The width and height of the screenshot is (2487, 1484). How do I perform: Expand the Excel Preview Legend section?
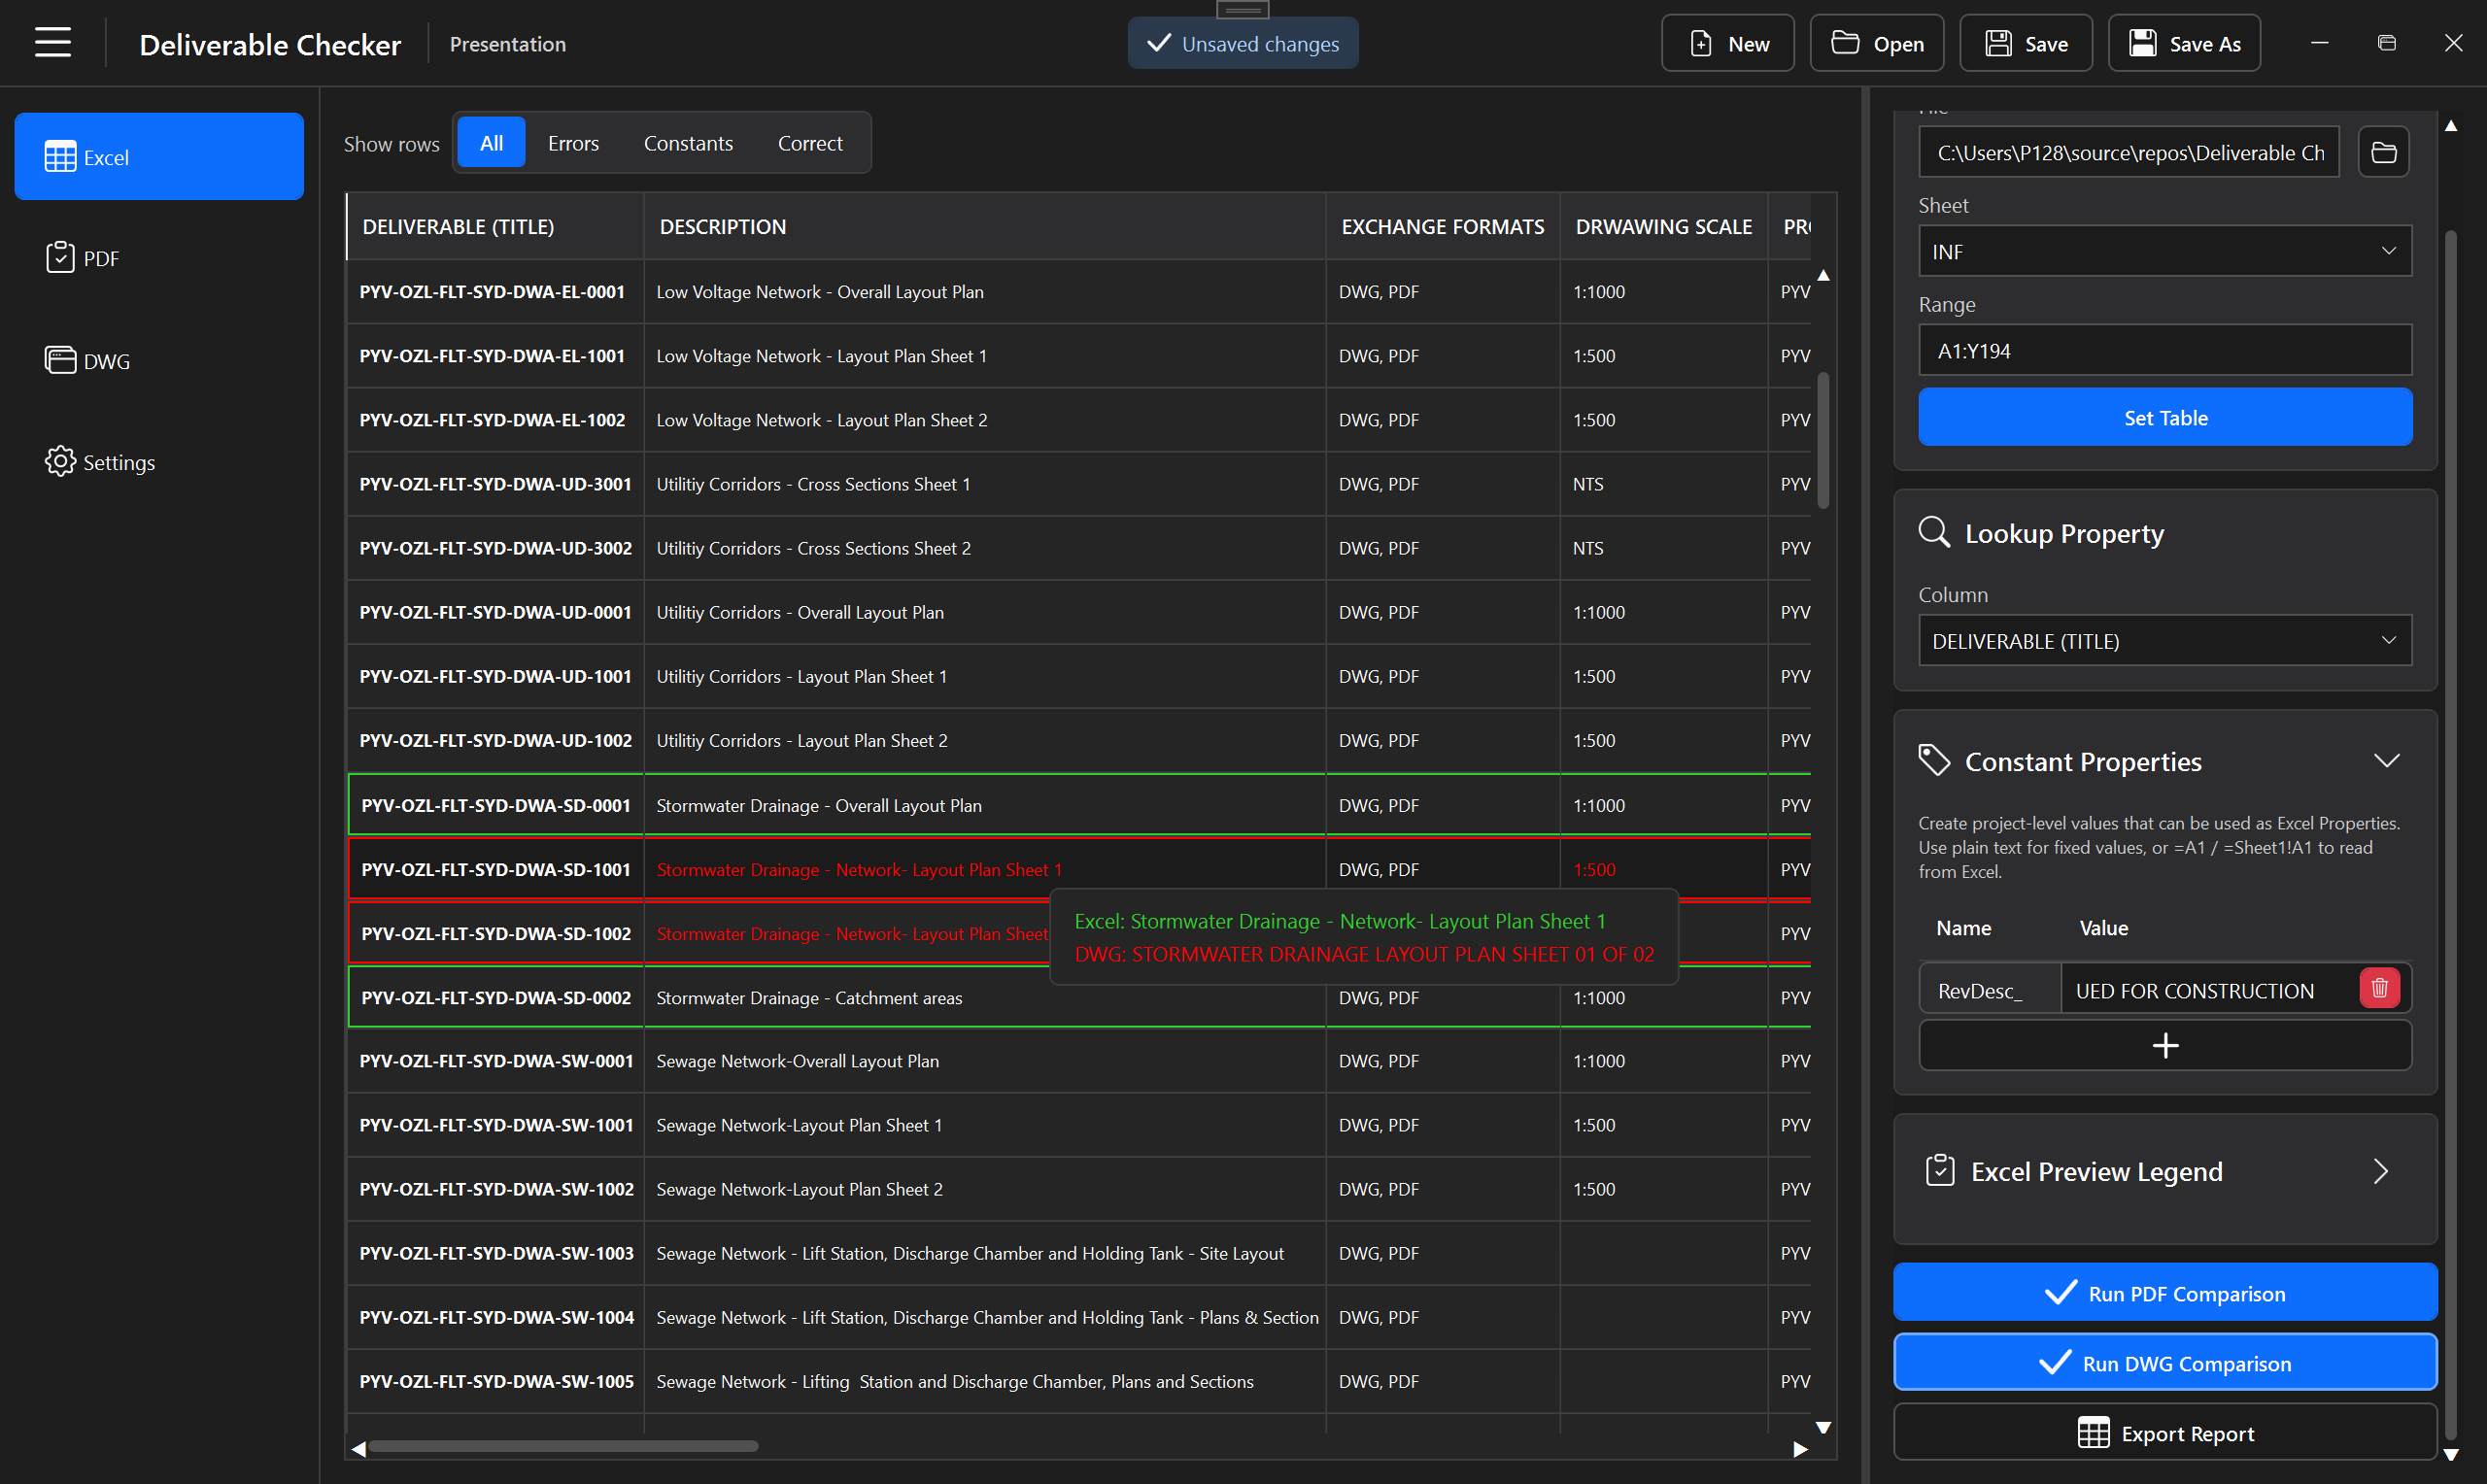[x=2381, y=1171]
